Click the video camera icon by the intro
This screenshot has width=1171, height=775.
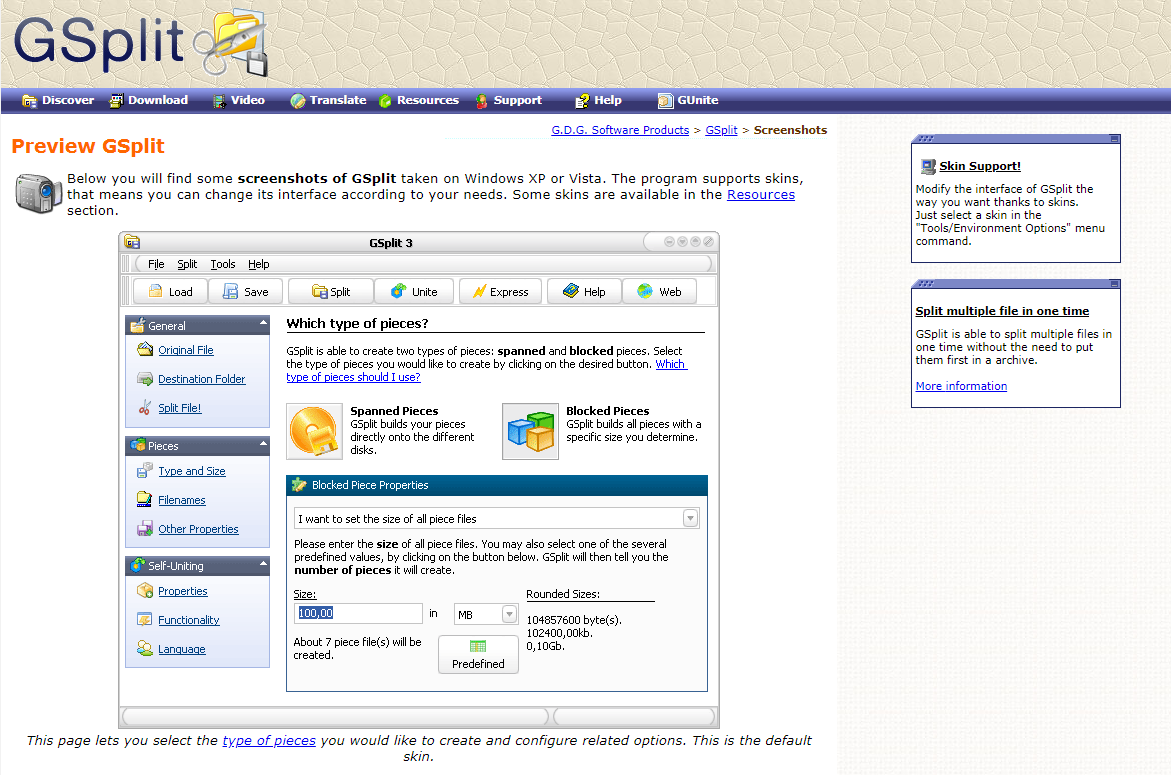38,193
